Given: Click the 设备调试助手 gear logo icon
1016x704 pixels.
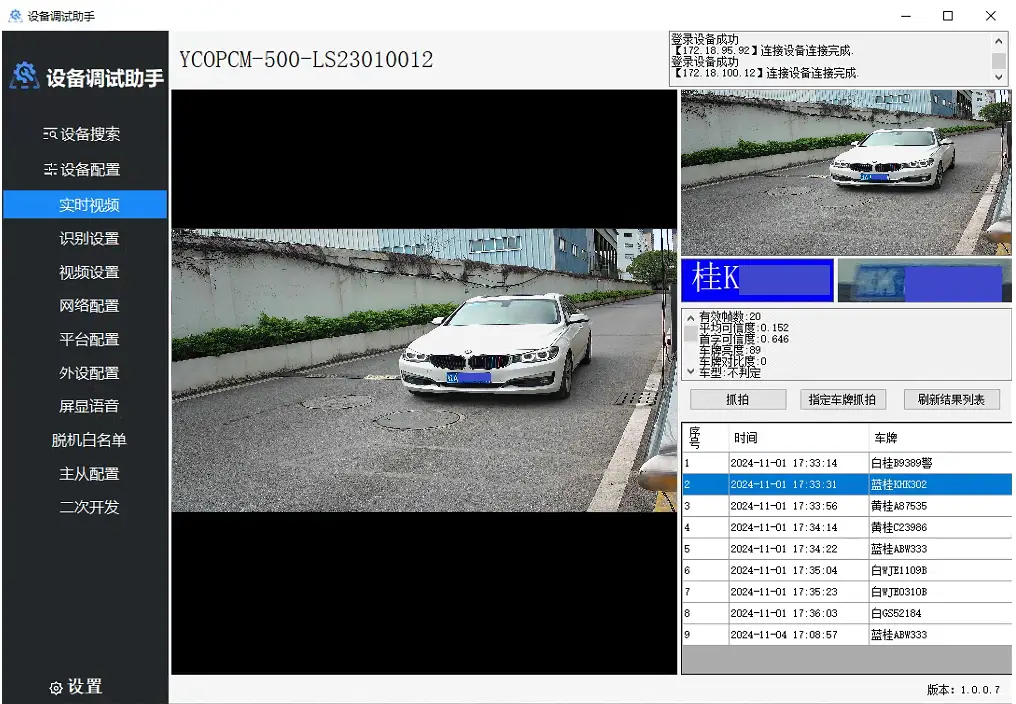Looking at the screenshot, I should point(25,76).
